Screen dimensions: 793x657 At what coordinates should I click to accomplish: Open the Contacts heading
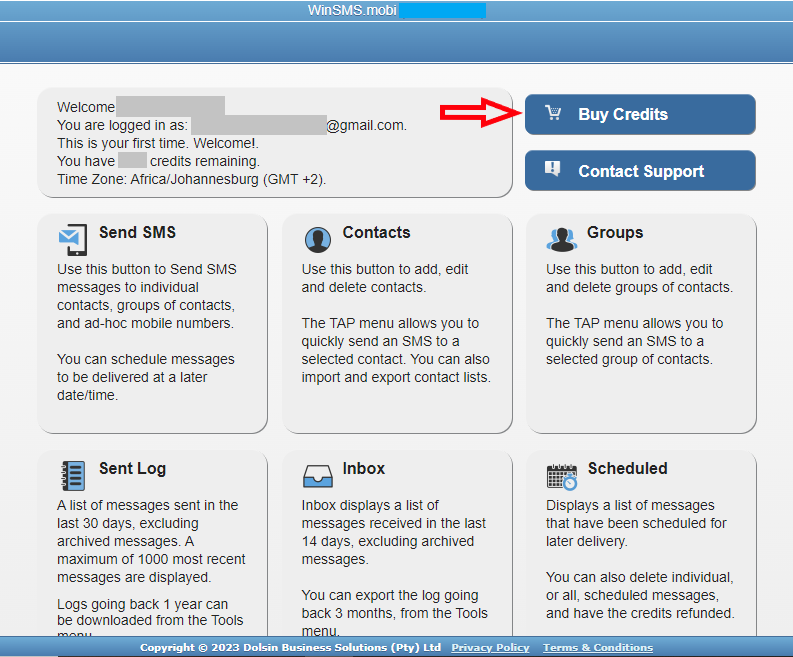point(376,232)
